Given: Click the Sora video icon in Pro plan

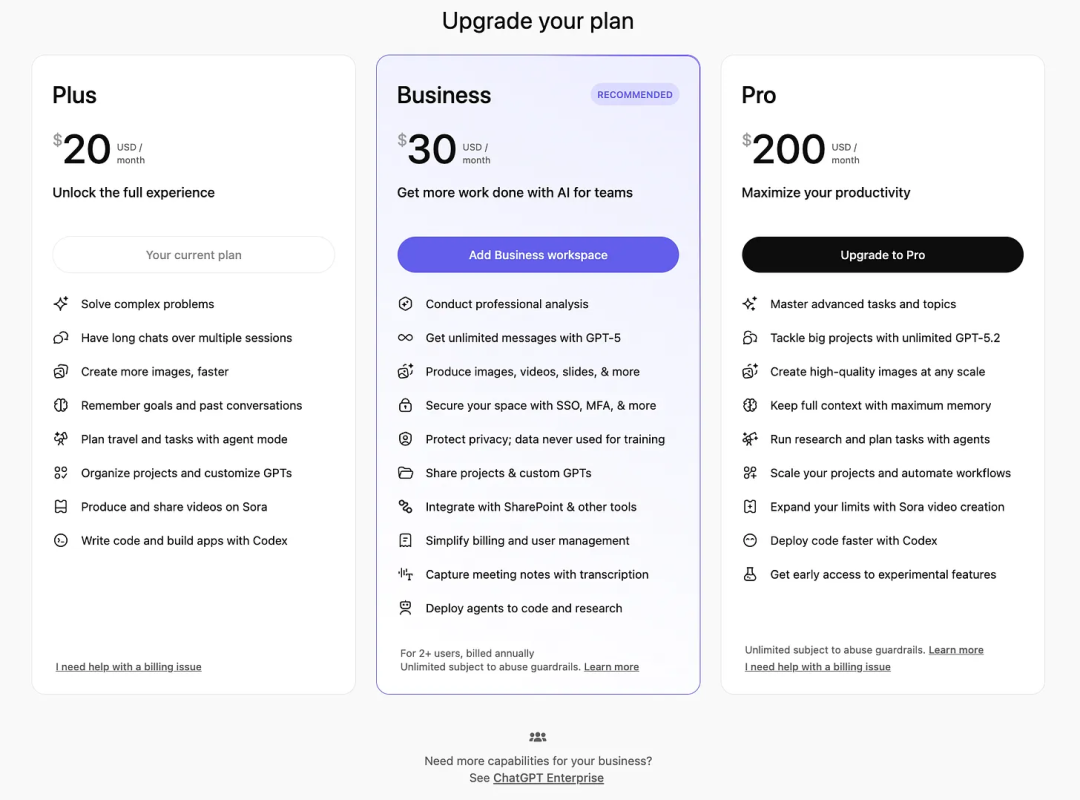Looking at the screenshot, I should click(x=750, y=507).
